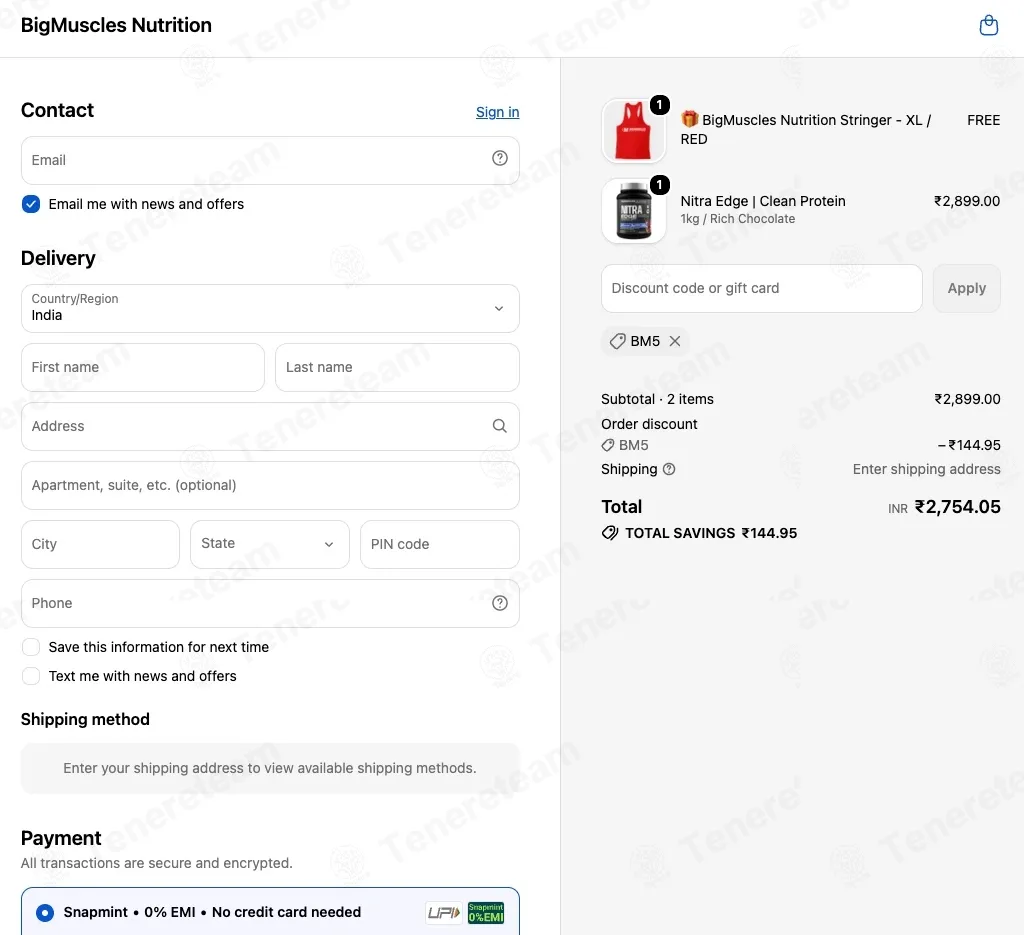This screenshot has height=935, width=1024.
Task: Click the gift box icon beside Stringer
Action: click(x=690, y=119)
